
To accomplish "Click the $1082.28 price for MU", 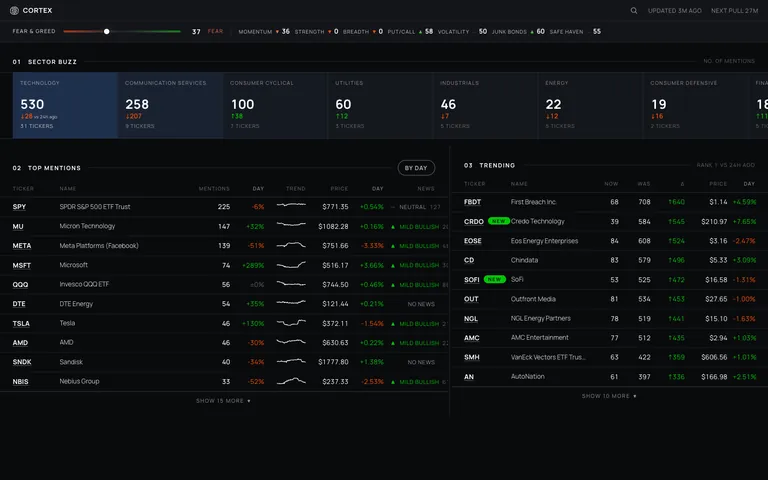I will tap(333, 226).
